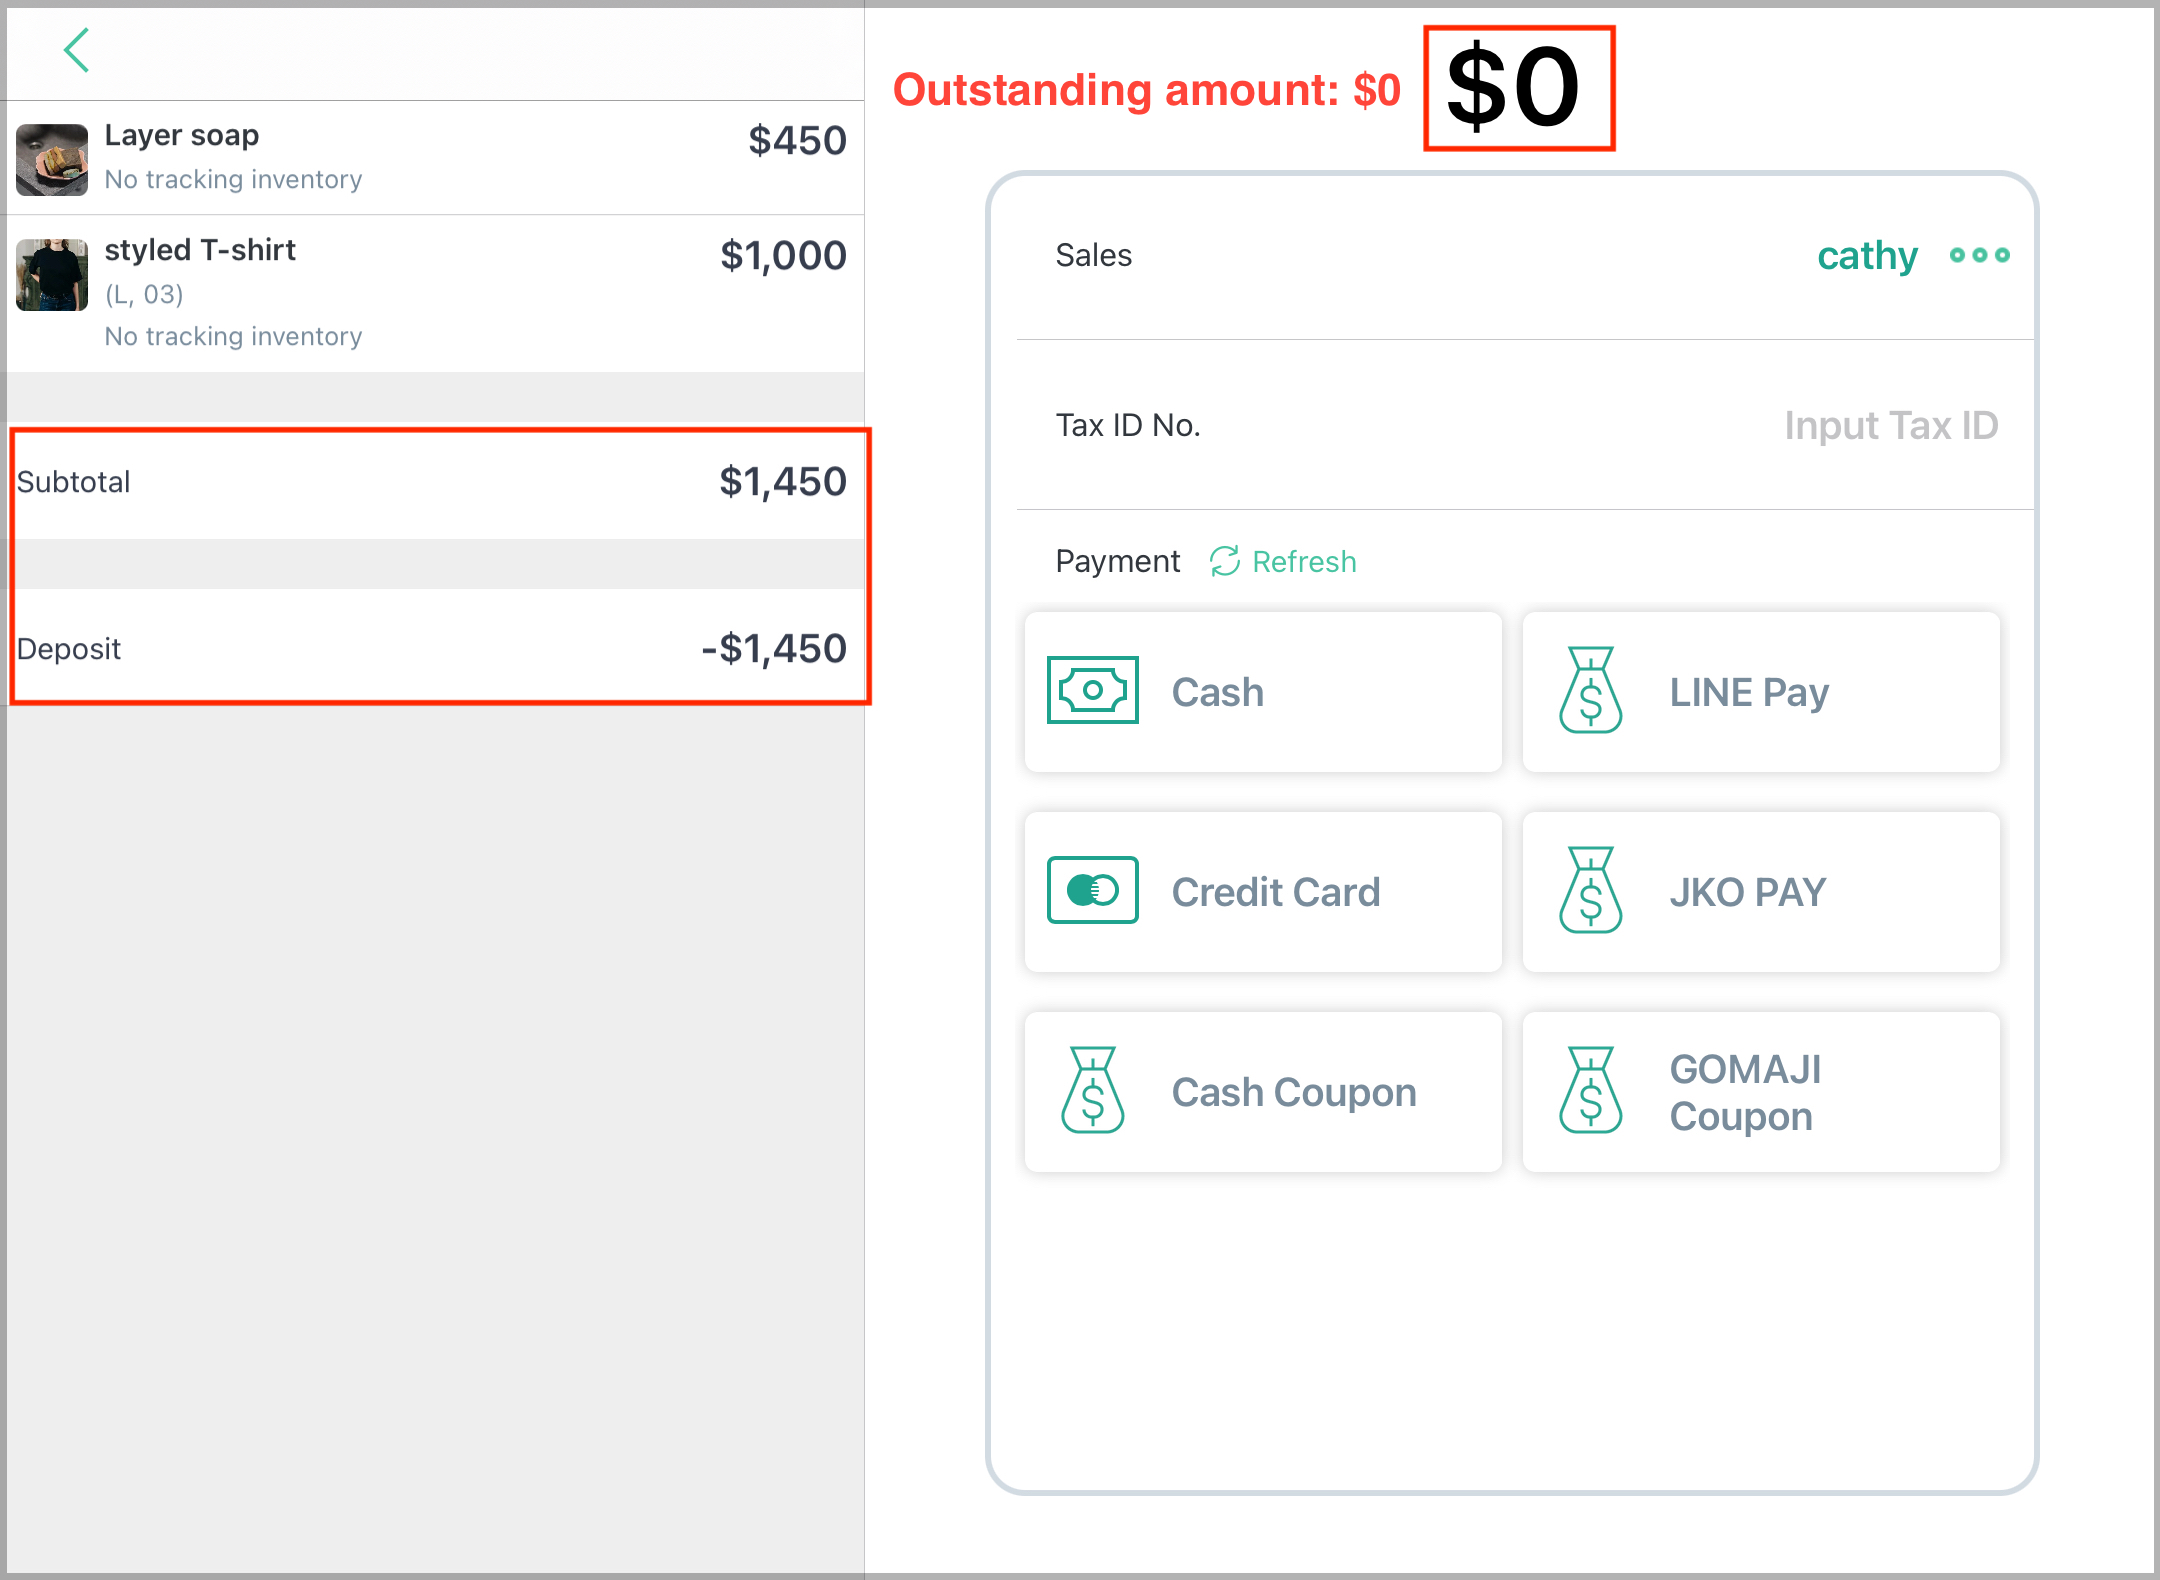Refresh the payment methods list
Viewport: 2160px width, 1580px height.
(x=1283, y=561)
